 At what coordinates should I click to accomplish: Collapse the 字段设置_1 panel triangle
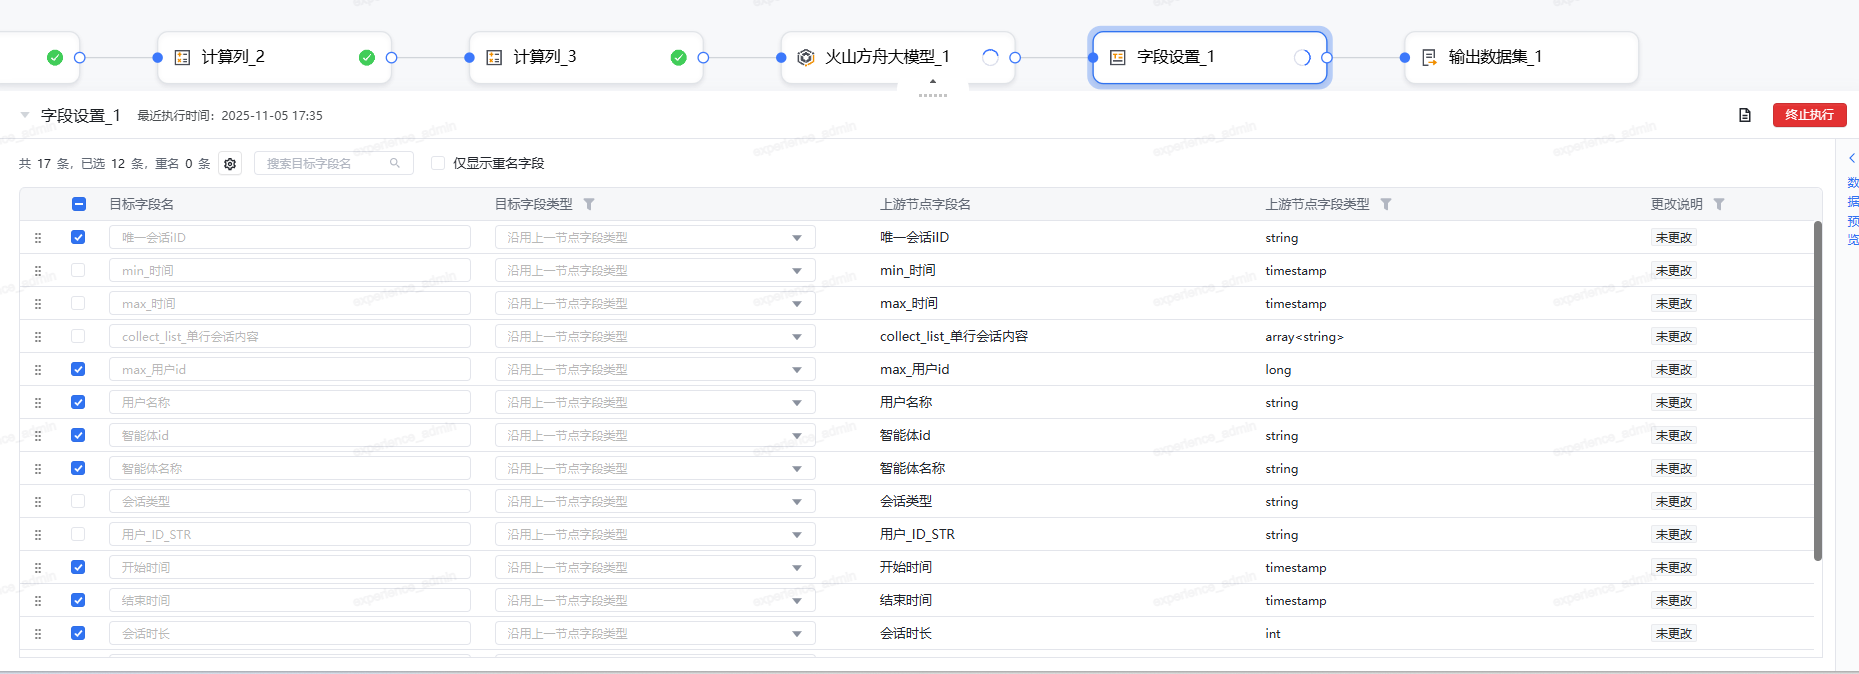pyautogui.click(x=25, y=115)
